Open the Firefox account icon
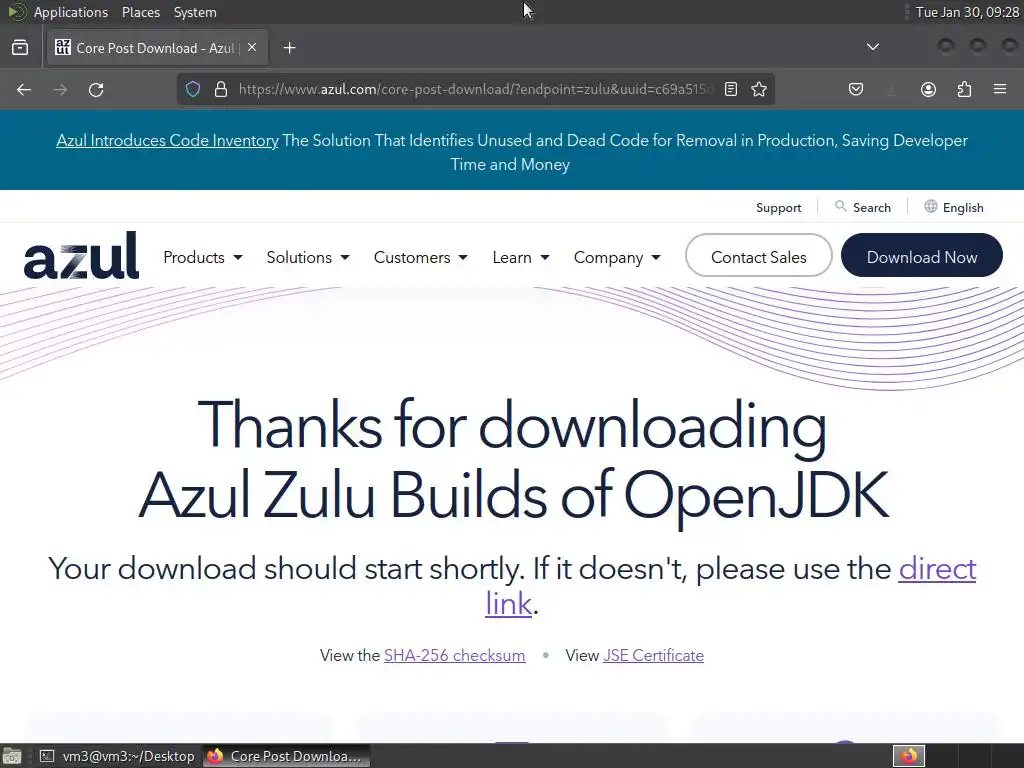 click(928, 89)
